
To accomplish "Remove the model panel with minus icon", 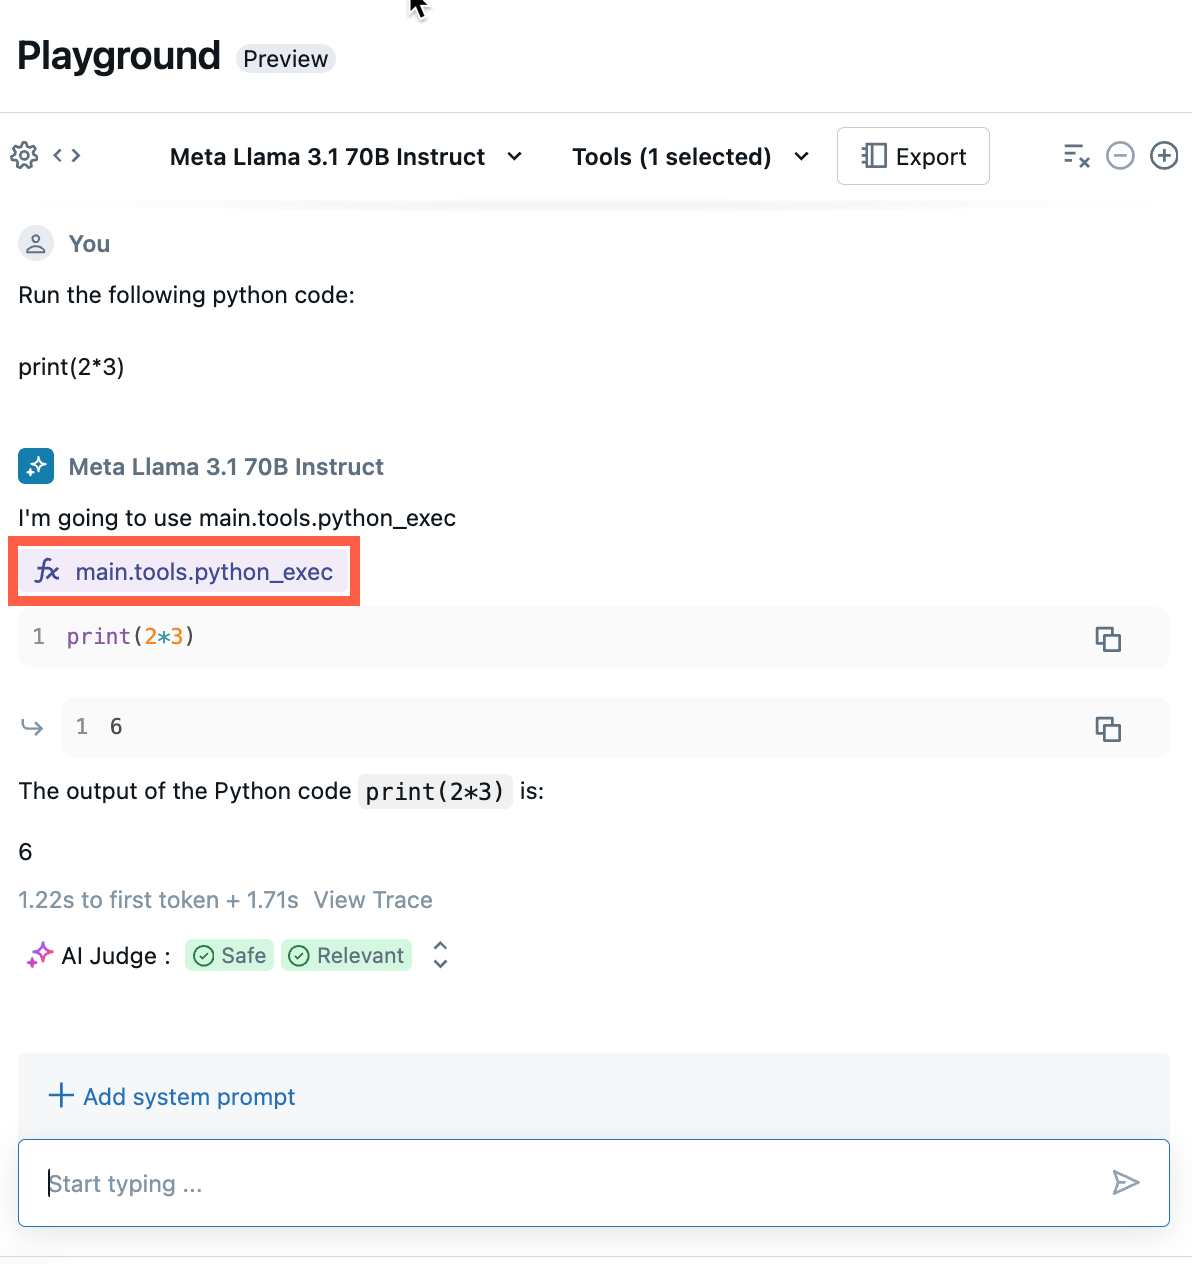I will 1120,156.
